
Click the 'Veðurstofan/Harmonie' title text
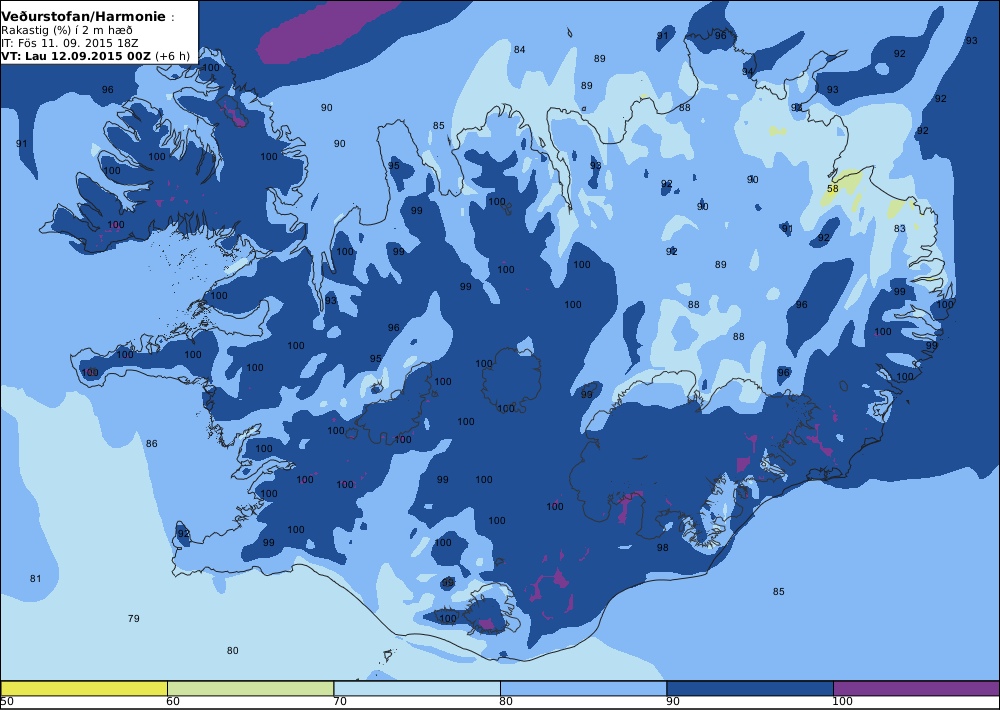84,17
